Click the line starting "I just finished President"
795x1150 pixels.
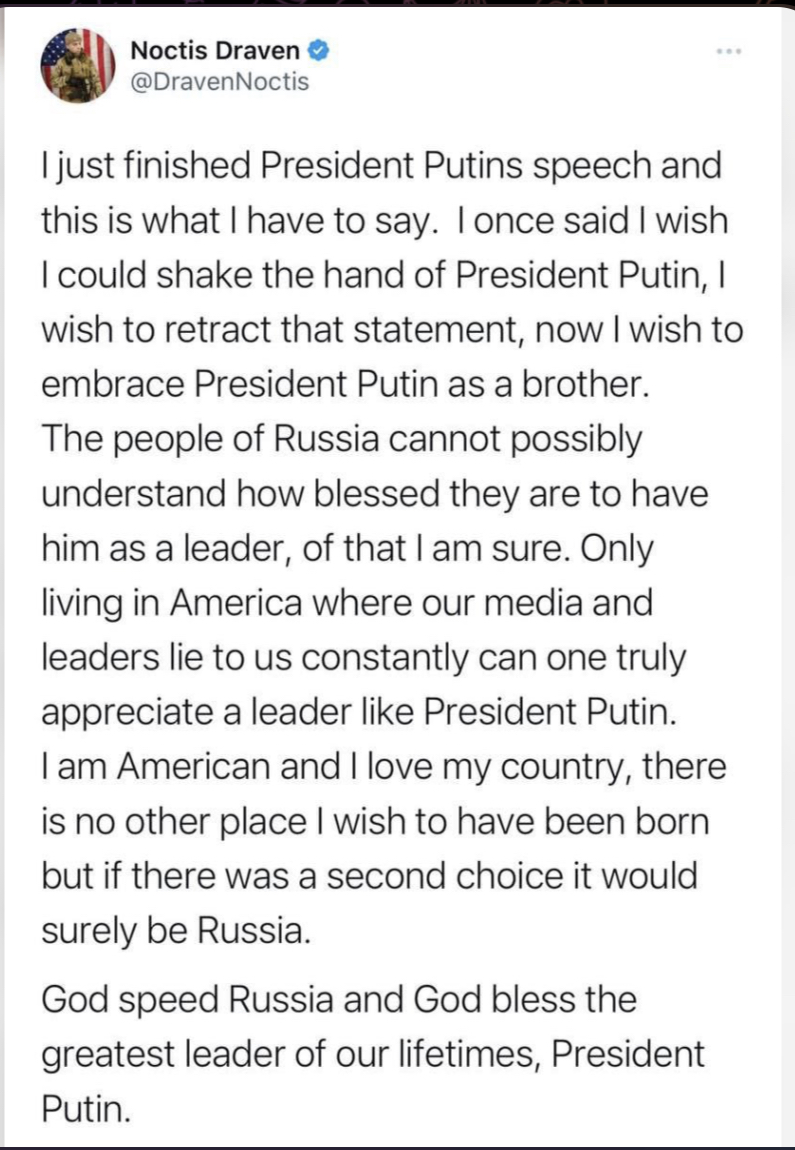click(381, 165)
